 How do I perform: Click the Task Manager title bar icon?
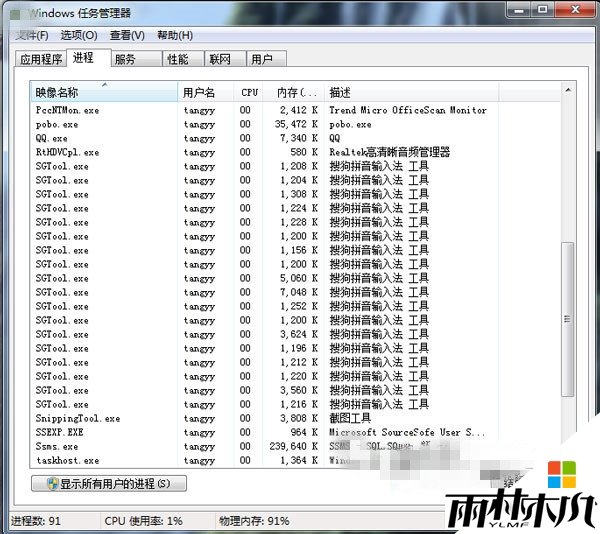pos(15,15)
